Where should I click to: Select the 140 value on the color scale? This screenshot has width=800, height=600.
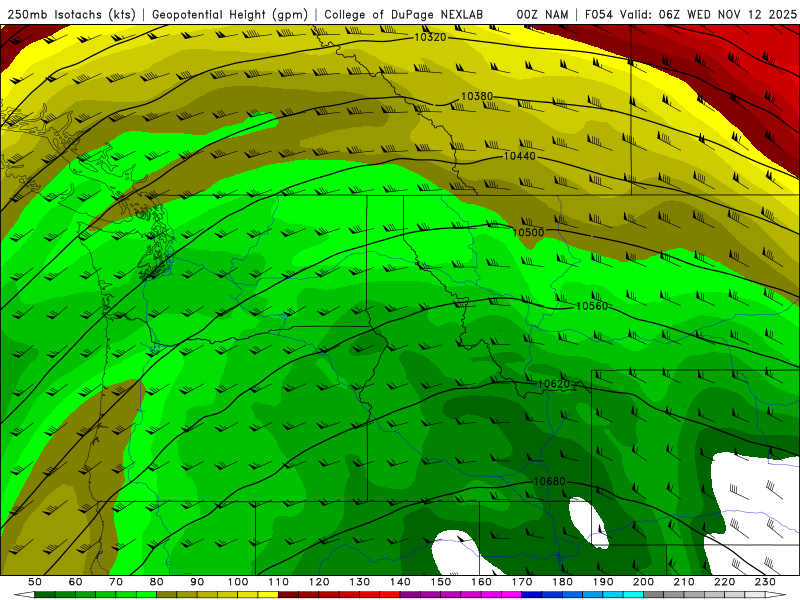point(401,582)
